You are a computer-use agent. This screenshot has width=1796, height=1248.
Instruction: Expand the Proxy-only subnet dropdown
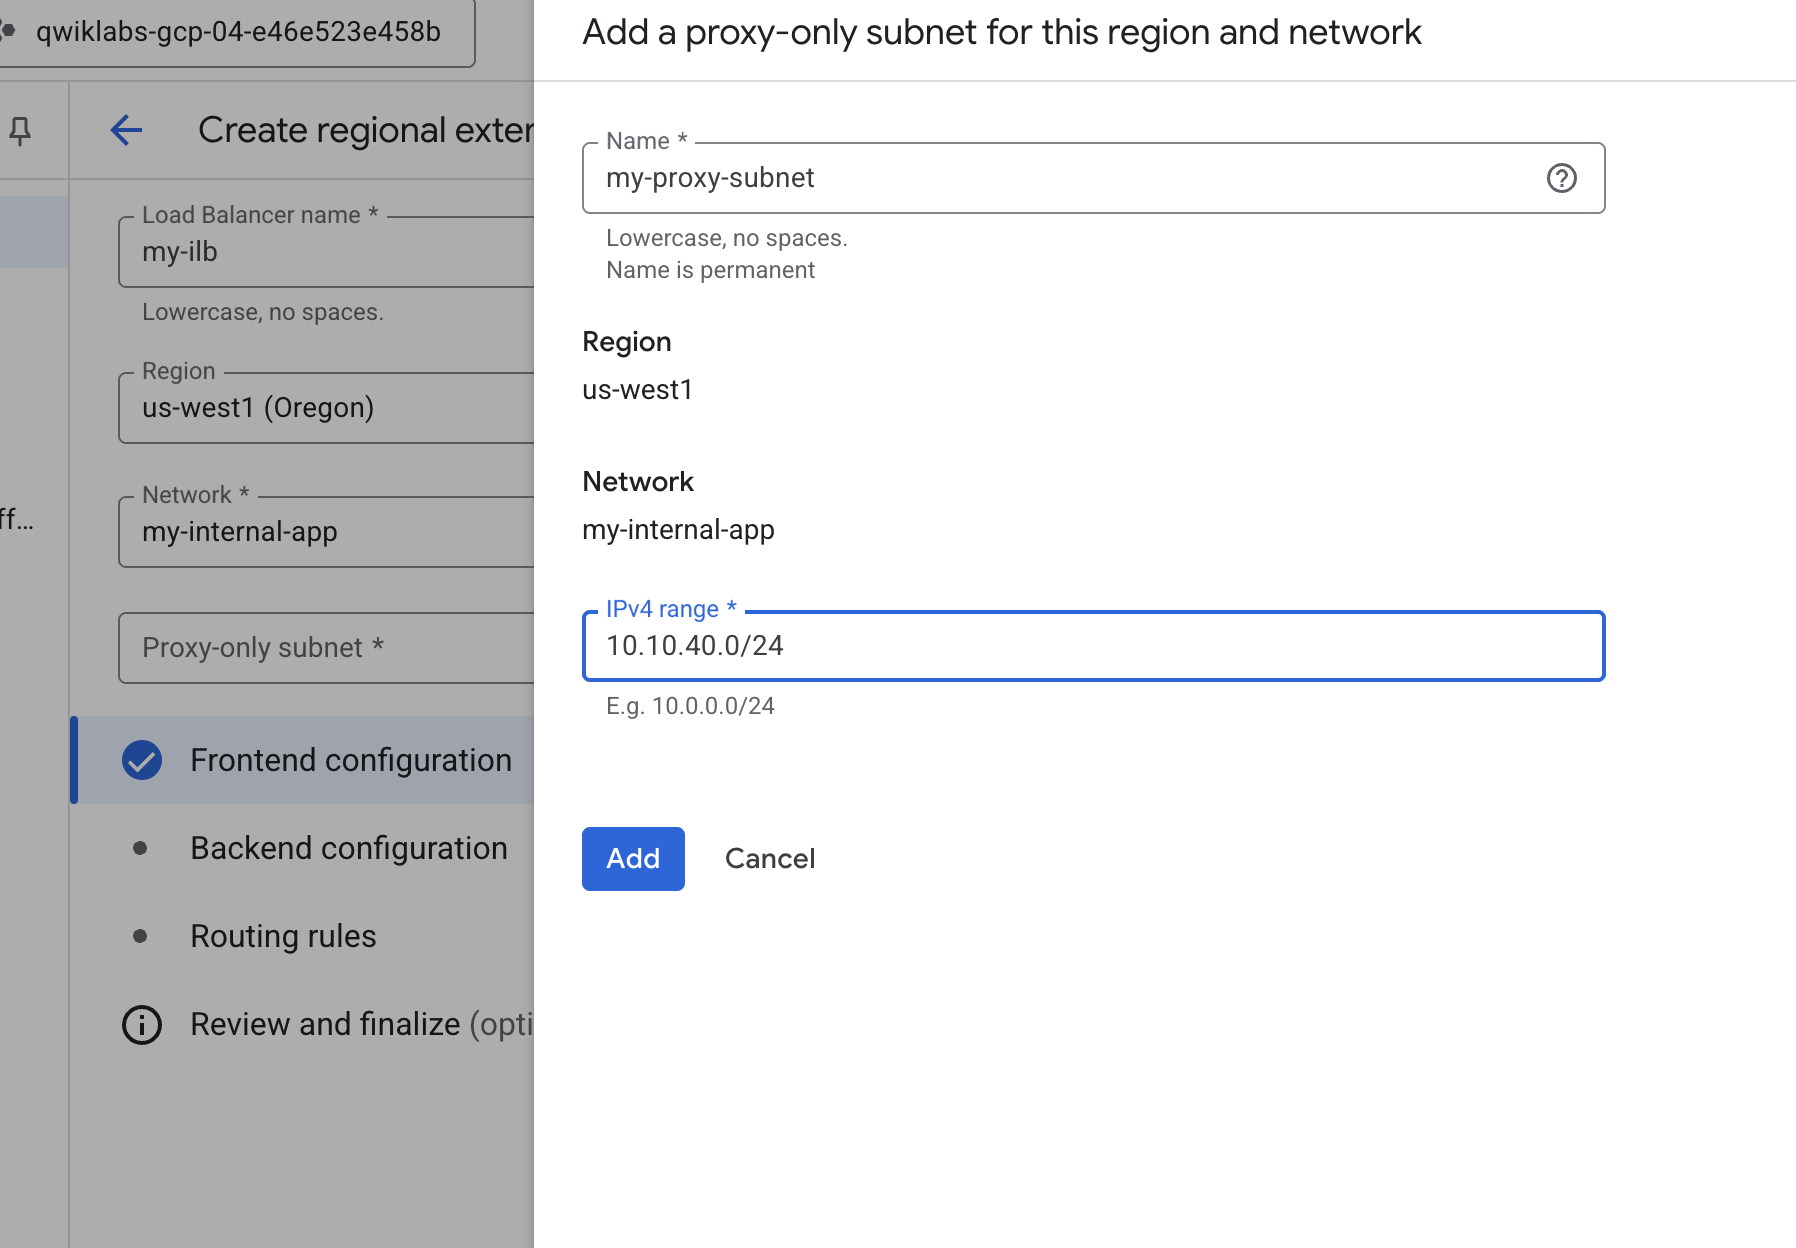point(326,648)
